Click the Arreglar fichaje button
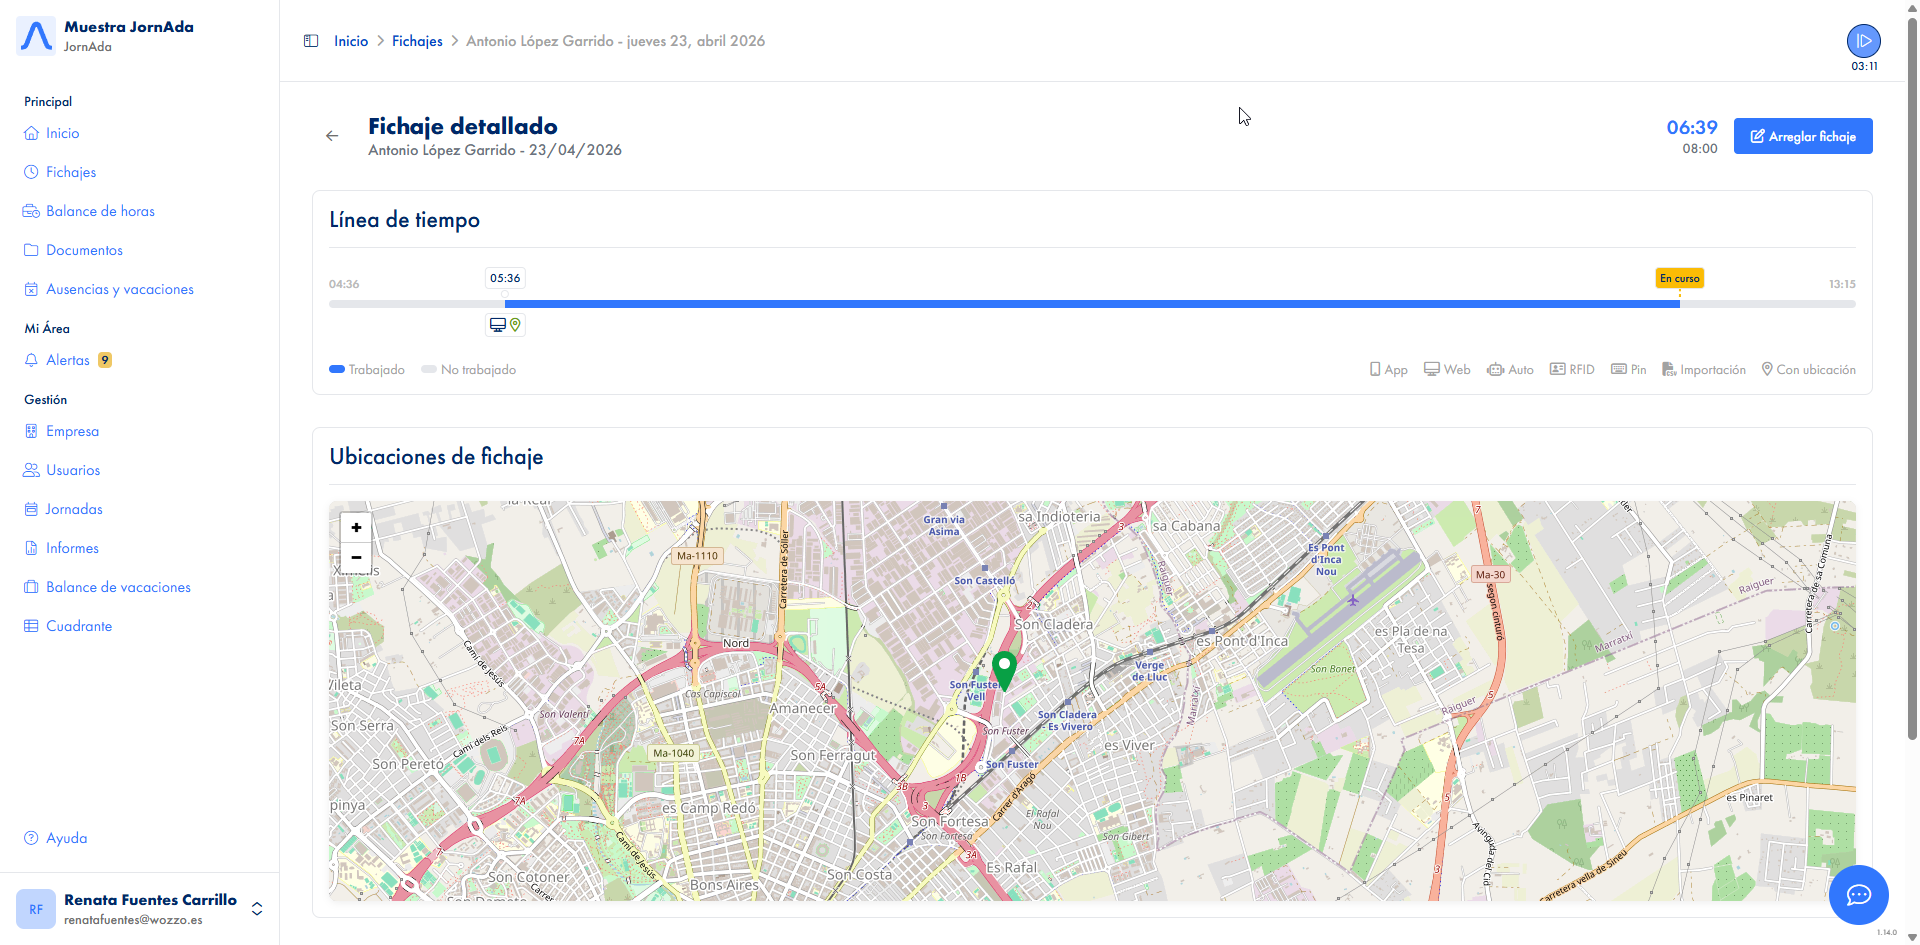The height and width of the screenshot is (945, 1920). click(1802, 136)
